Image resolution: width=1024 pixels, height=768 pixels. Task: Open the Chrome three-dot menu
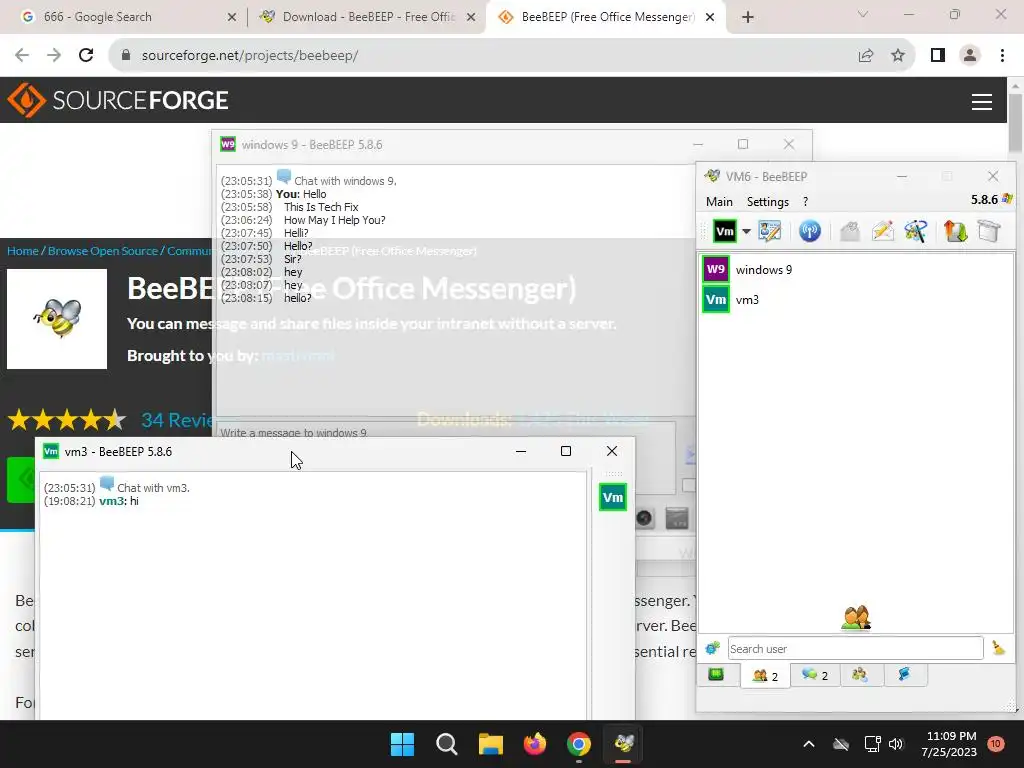coord(1002,56)
